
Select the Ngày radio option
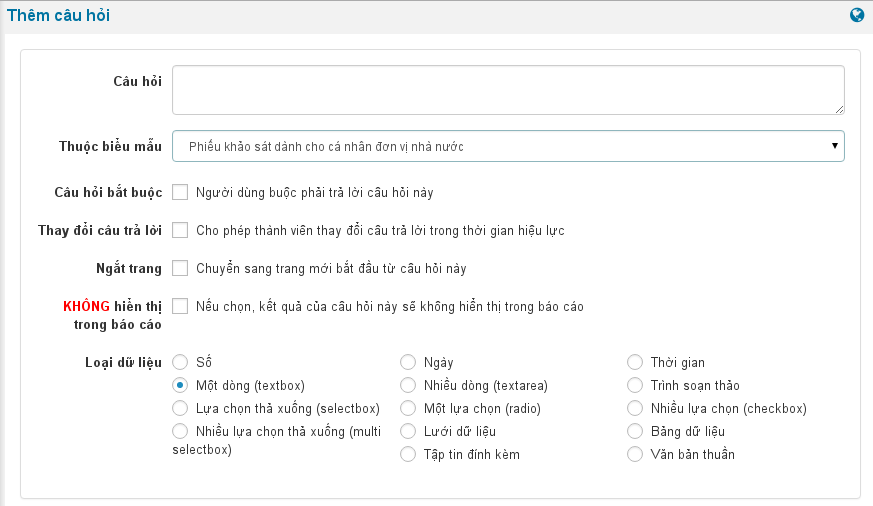point(408,362)
